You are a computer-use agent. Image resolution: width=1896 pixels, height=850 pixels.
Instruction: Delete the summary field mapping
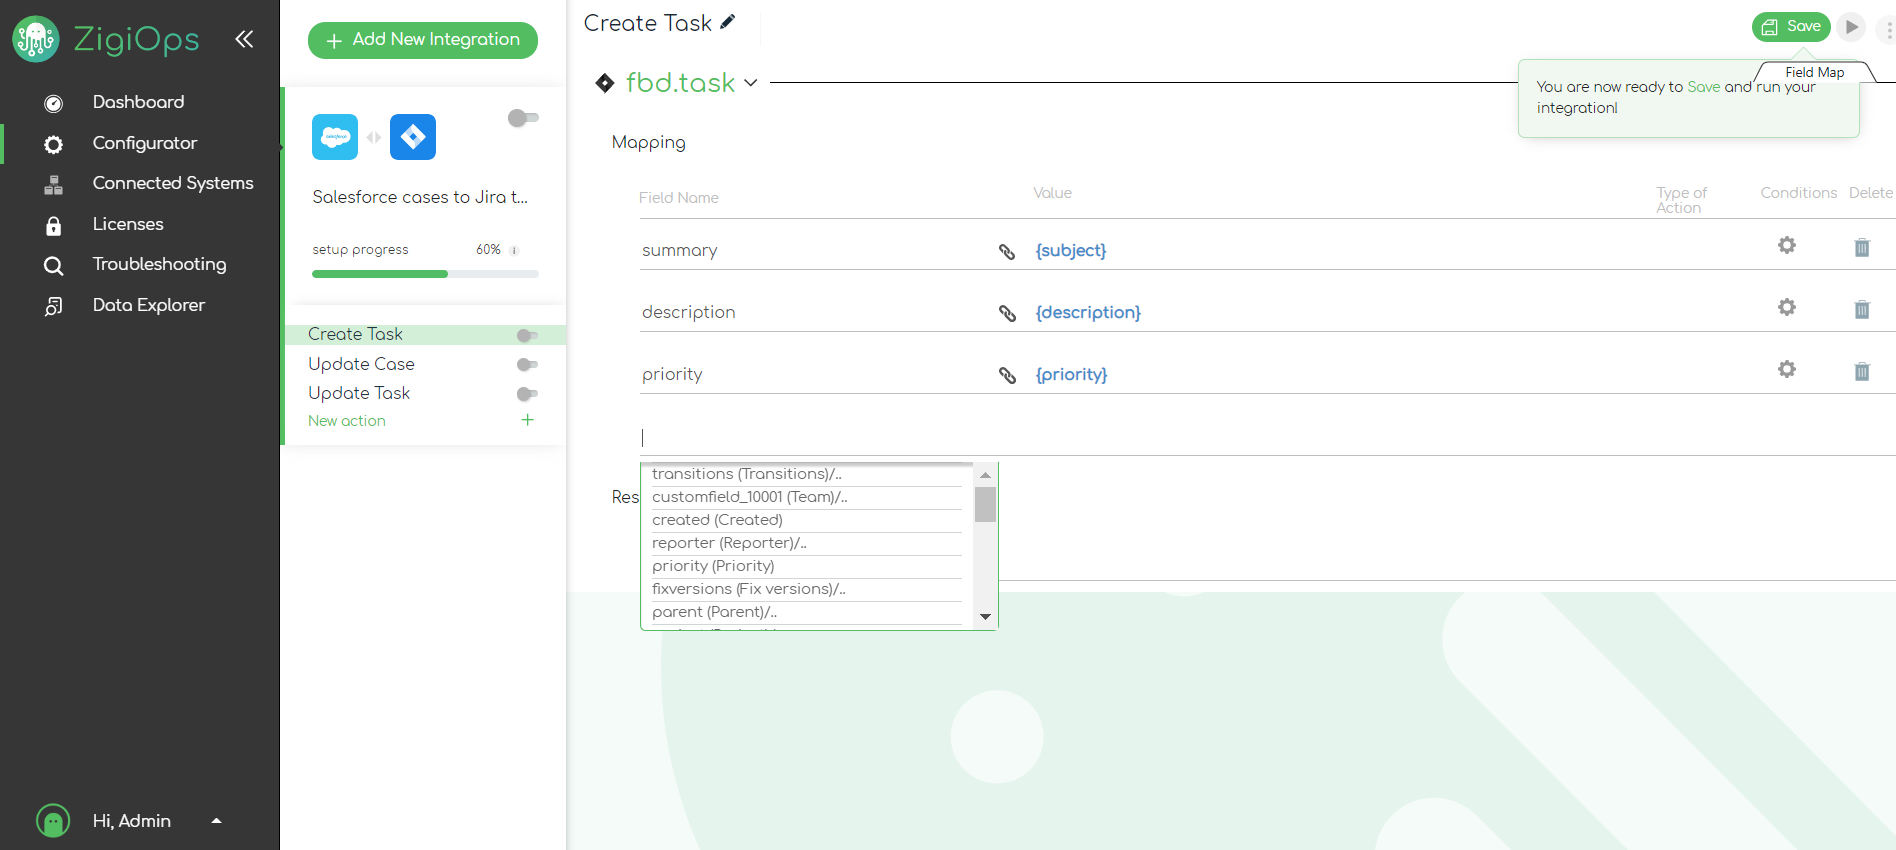coord(1862,247)
